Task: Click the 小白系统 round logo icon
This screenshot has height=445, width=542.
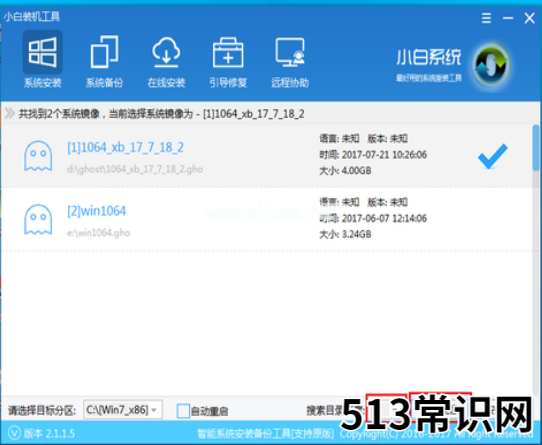Action: 492,66
